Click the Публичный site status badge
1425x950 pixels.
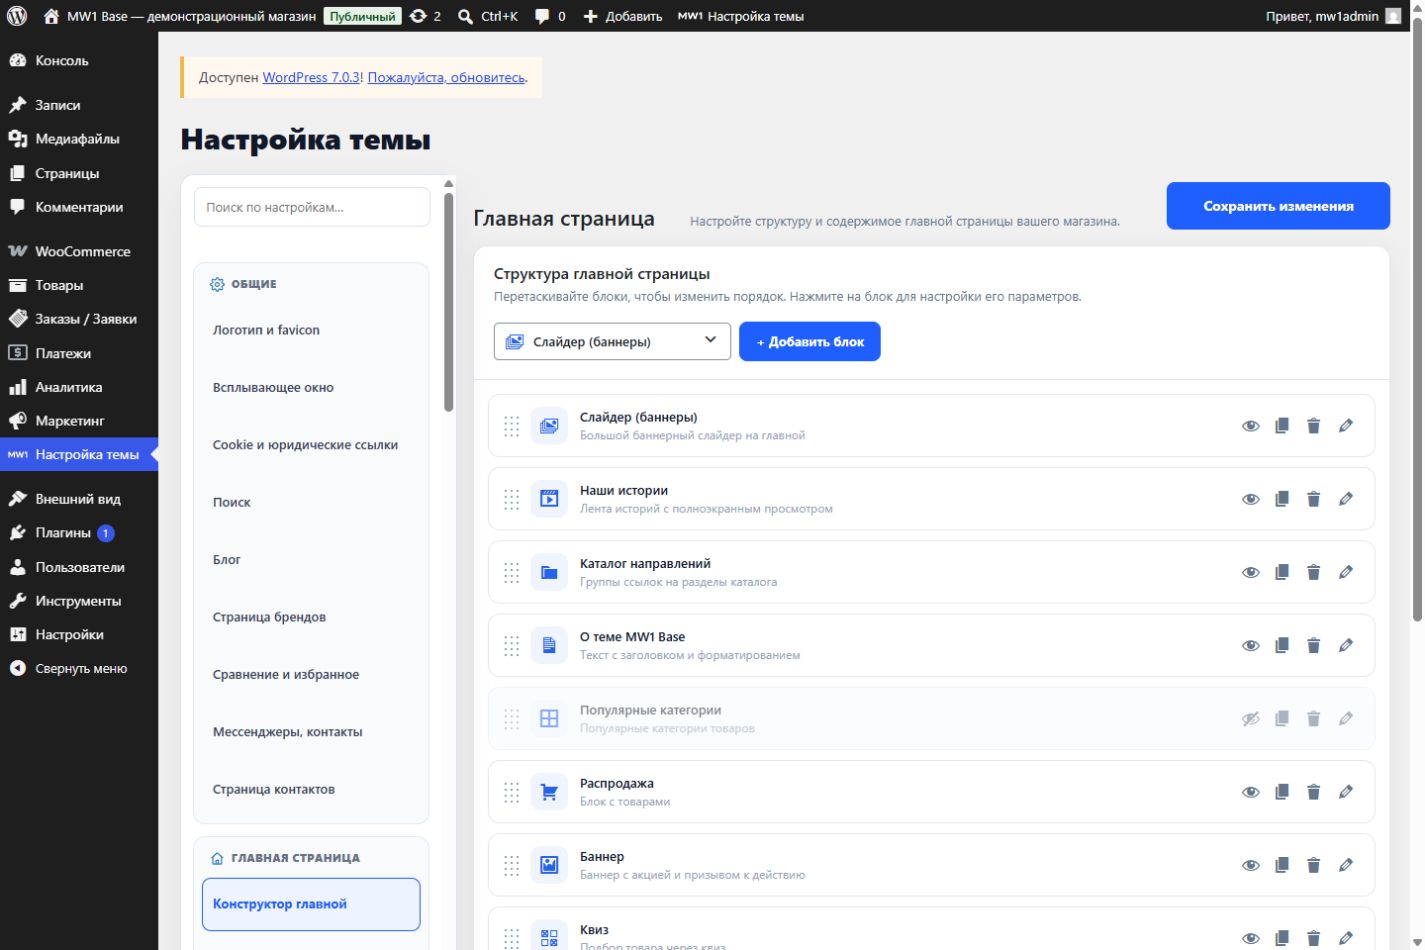(362, 16)
